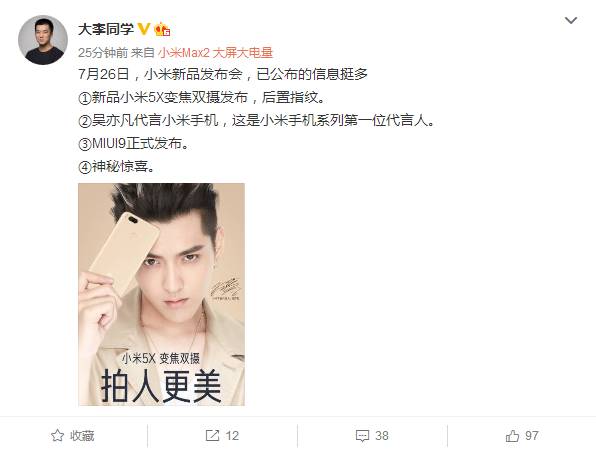596x454 pixels.
Task: Click the yellow V verified badge
Action: click(144, 29)
